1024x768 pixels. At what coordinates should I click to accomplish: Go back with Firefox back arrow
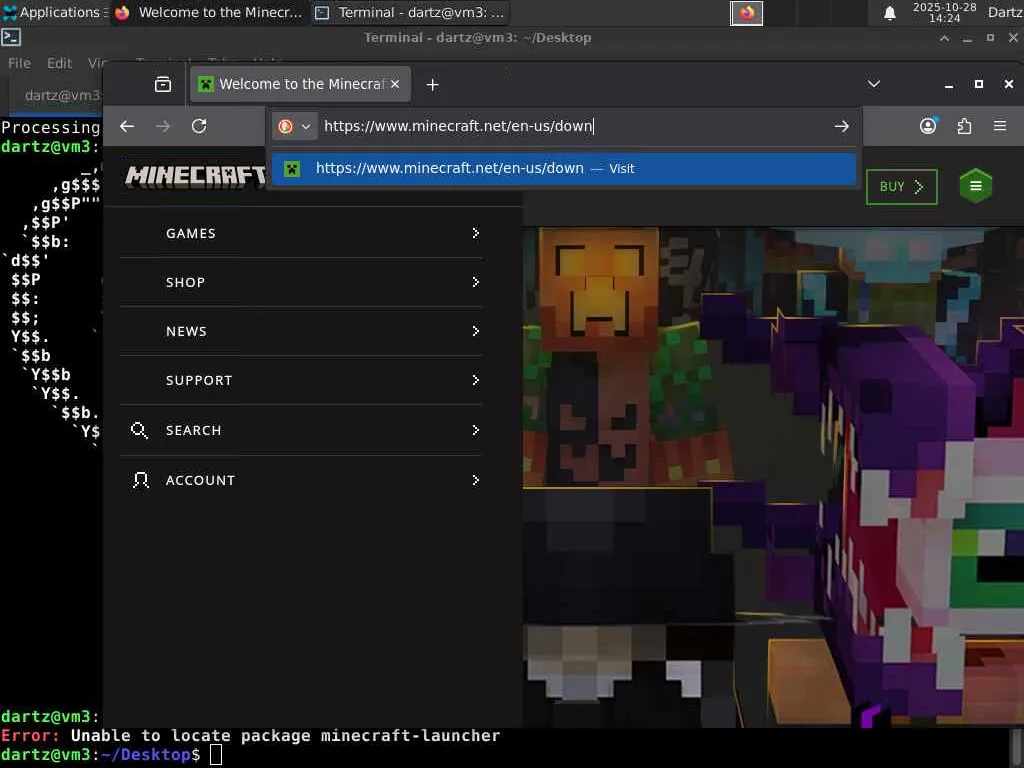(x=127, y=126)
